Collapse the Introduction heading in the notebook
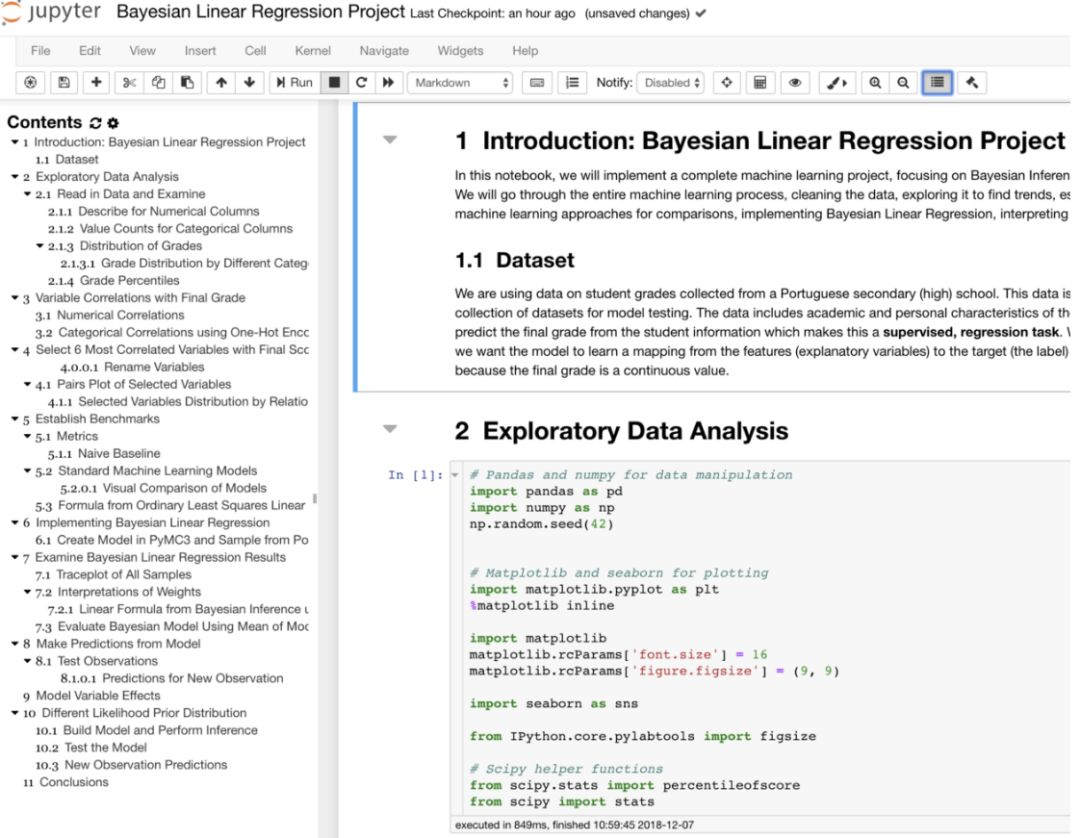 [390, 141]
